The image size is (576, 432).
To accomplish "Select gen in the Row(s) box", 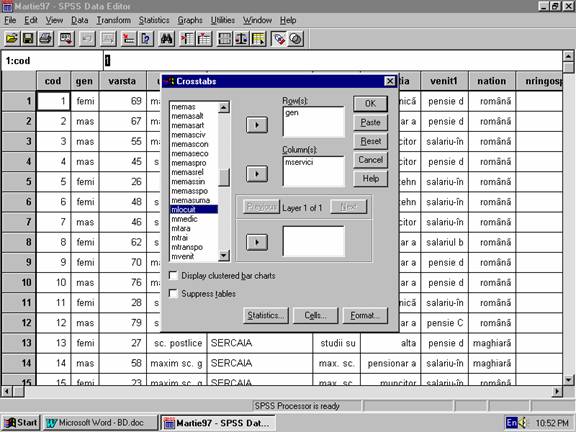I will pos(292,113).
